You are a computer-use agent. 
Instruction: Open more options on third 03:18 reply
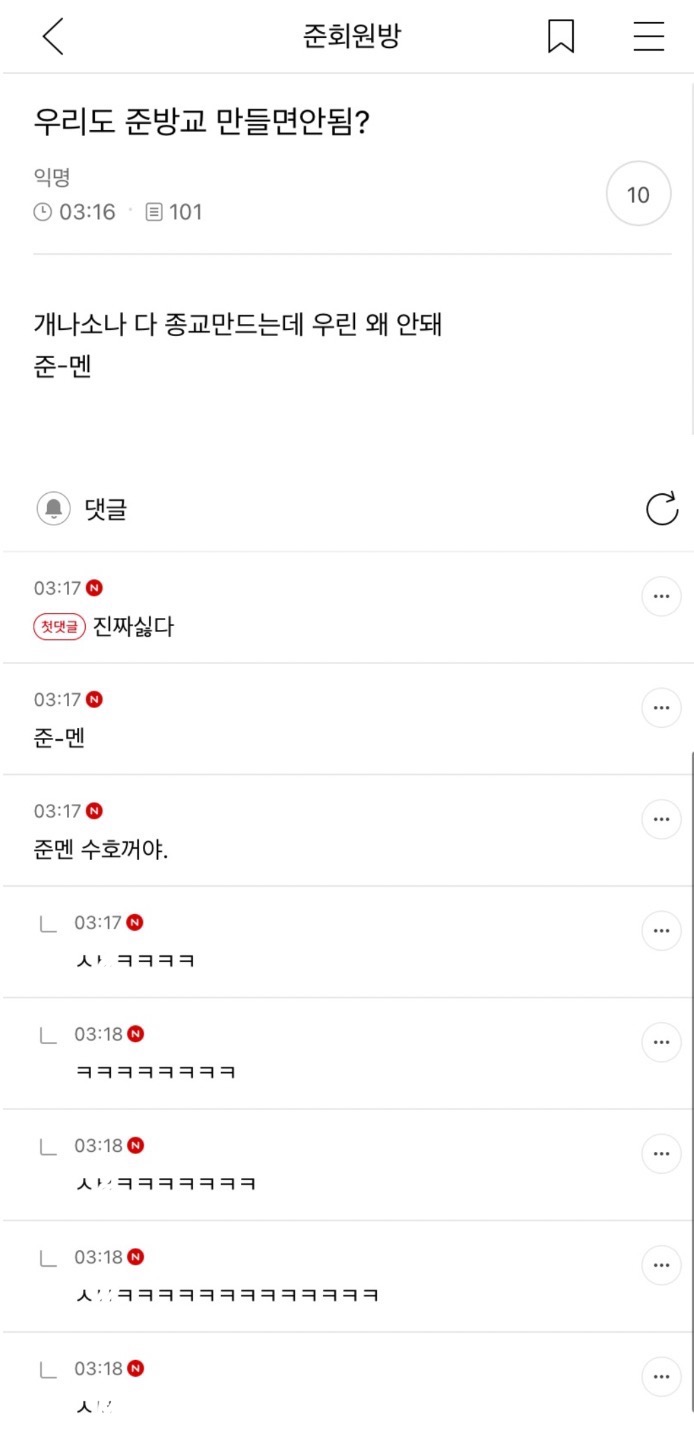[660, 1265]
